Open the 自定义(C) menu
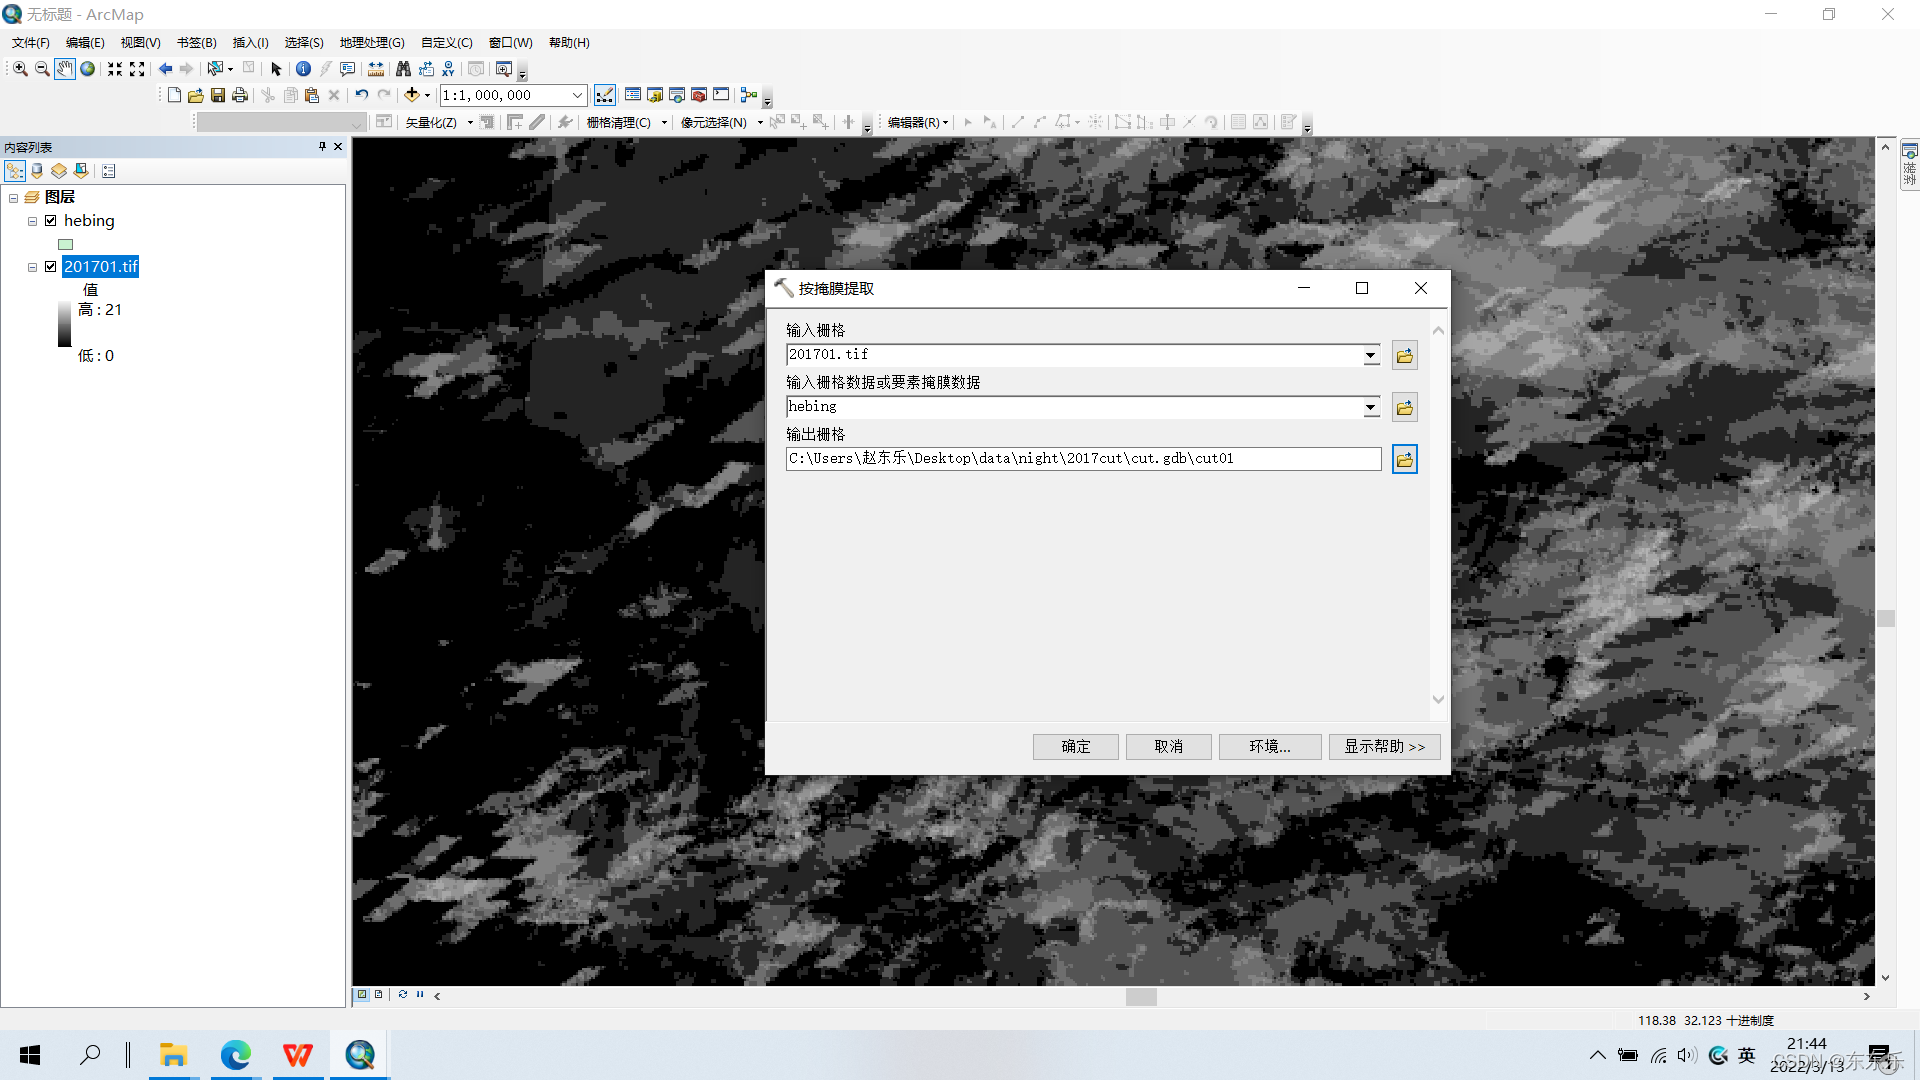Image resolution: width=1920 pixels, height=1080 pixels. point(446,42)
